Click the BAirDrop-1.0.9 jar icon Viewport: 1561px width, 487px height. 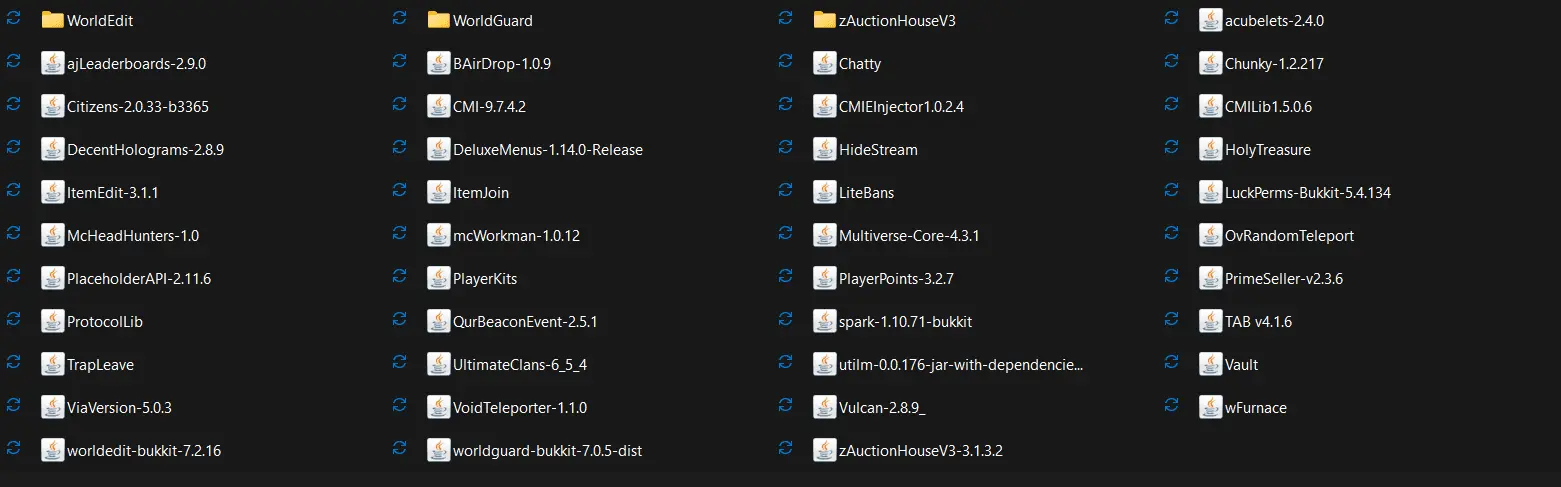coord(439,63)
